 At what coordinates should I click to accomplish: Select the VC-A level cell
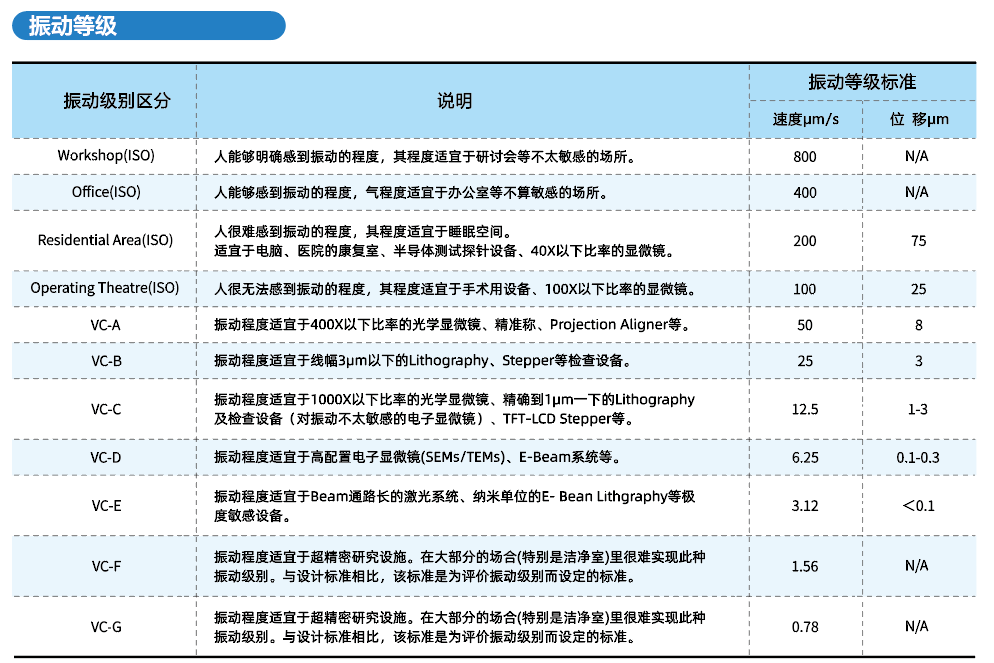click(x=106, y=325)
